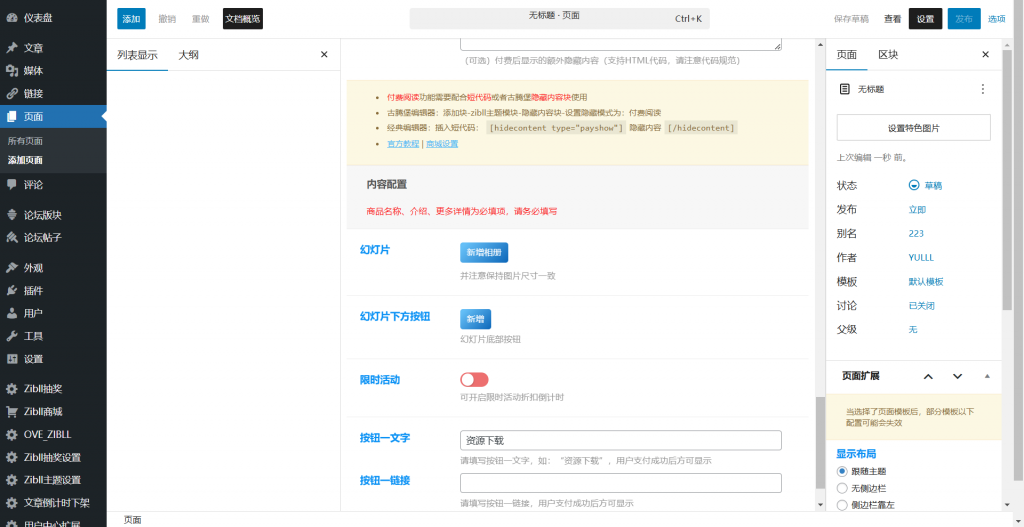Click the 媒体 media icon

click(x=12, y=71)
